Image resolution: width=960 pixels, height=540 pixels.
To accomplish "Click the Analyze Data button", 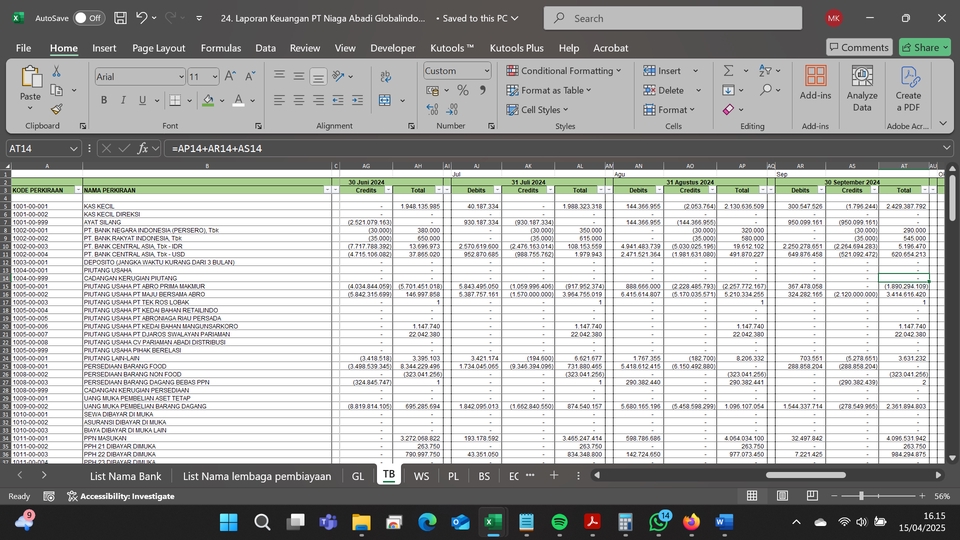I will (x=862, y=89).
